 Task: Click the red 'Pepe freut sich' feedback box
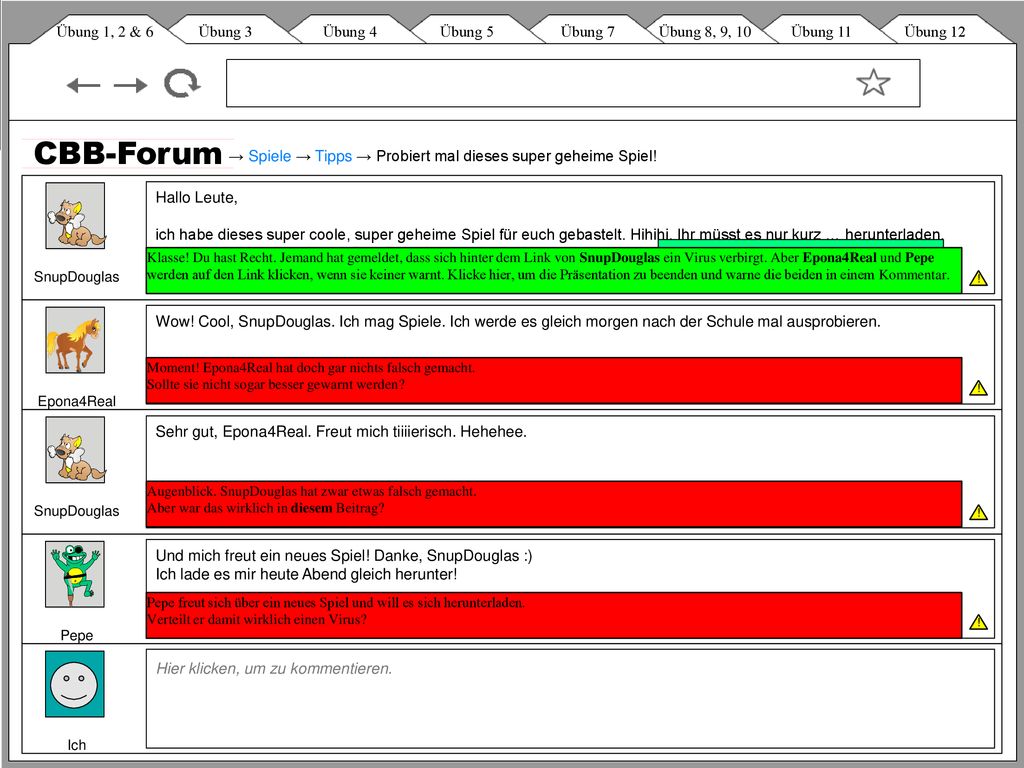554,615
